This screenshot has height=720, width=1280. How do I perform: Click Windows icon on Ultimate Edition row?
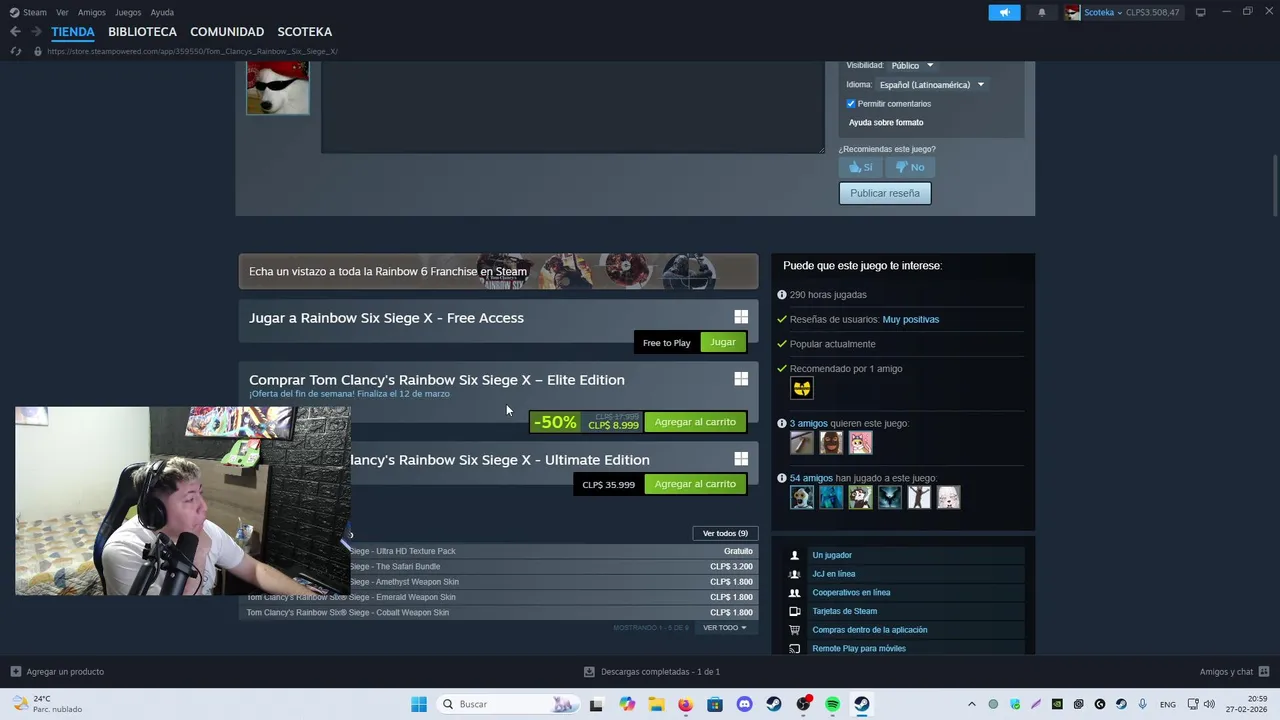741,459
